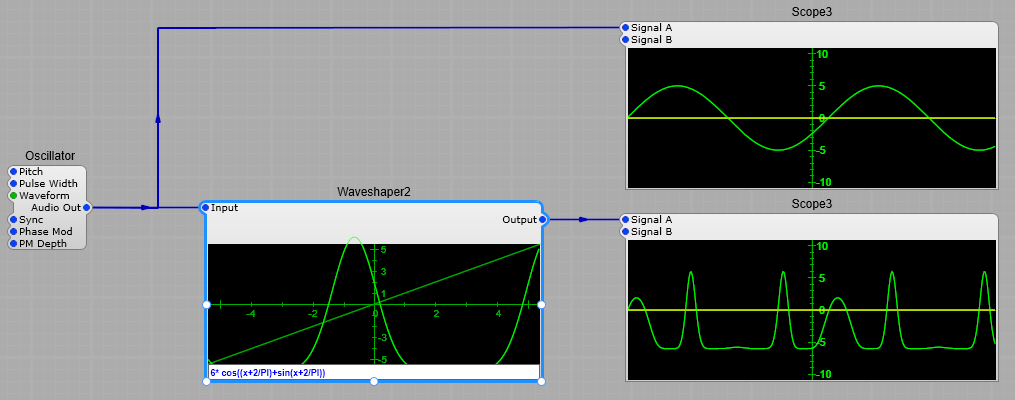Select the Waveshaper2 module title label

coord(373,192)
